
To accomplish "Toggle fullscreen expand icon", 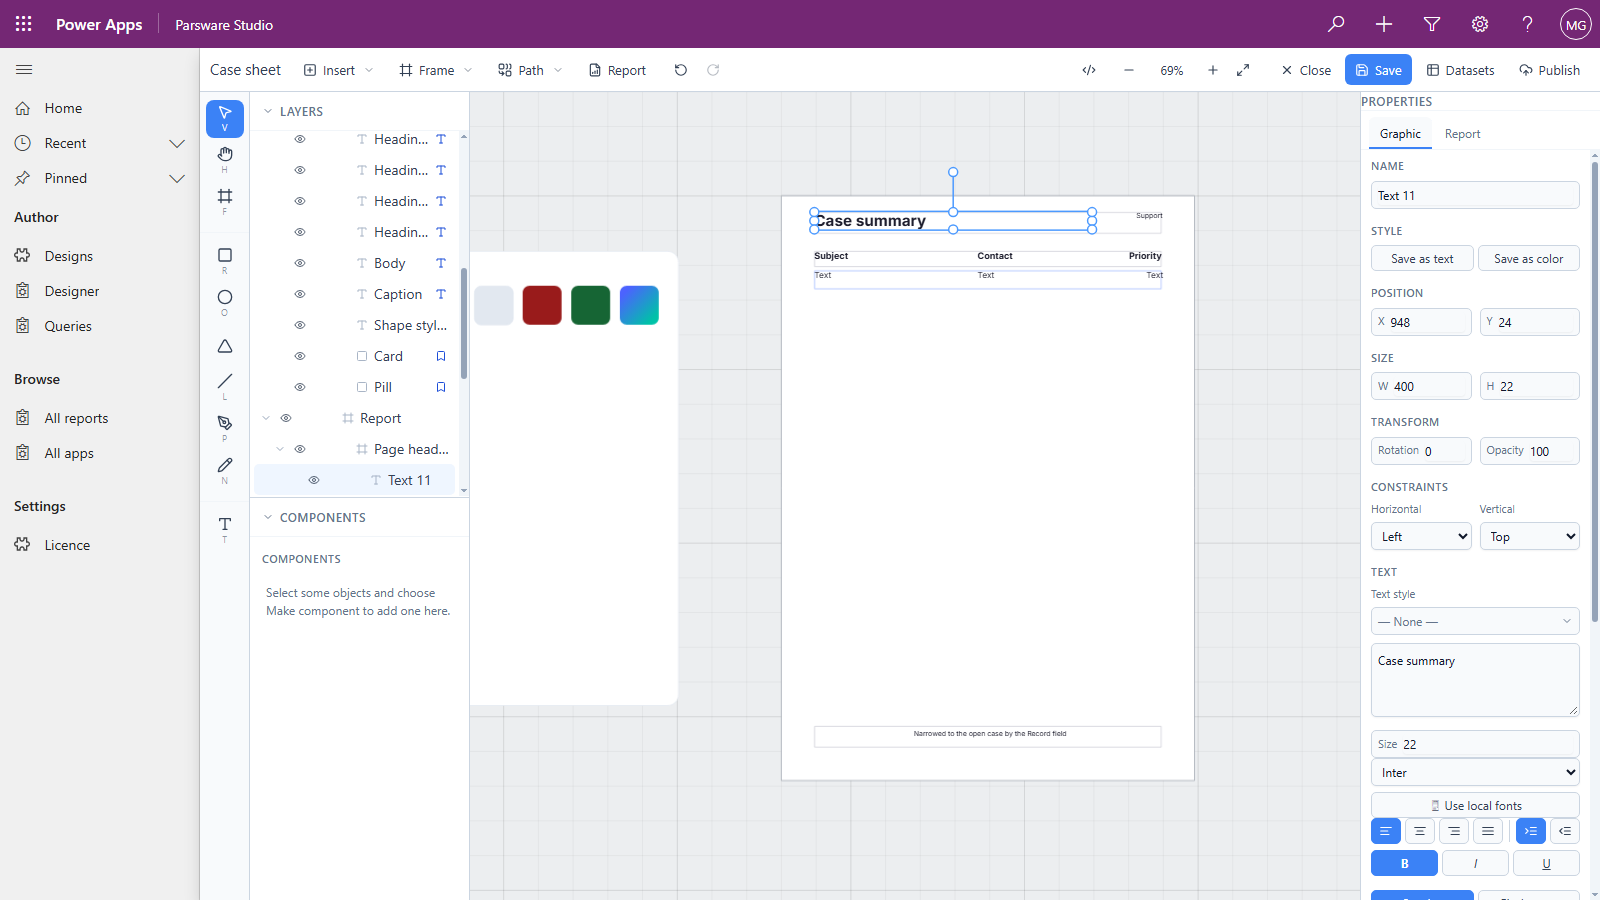I will click(x=1243, y=70).
